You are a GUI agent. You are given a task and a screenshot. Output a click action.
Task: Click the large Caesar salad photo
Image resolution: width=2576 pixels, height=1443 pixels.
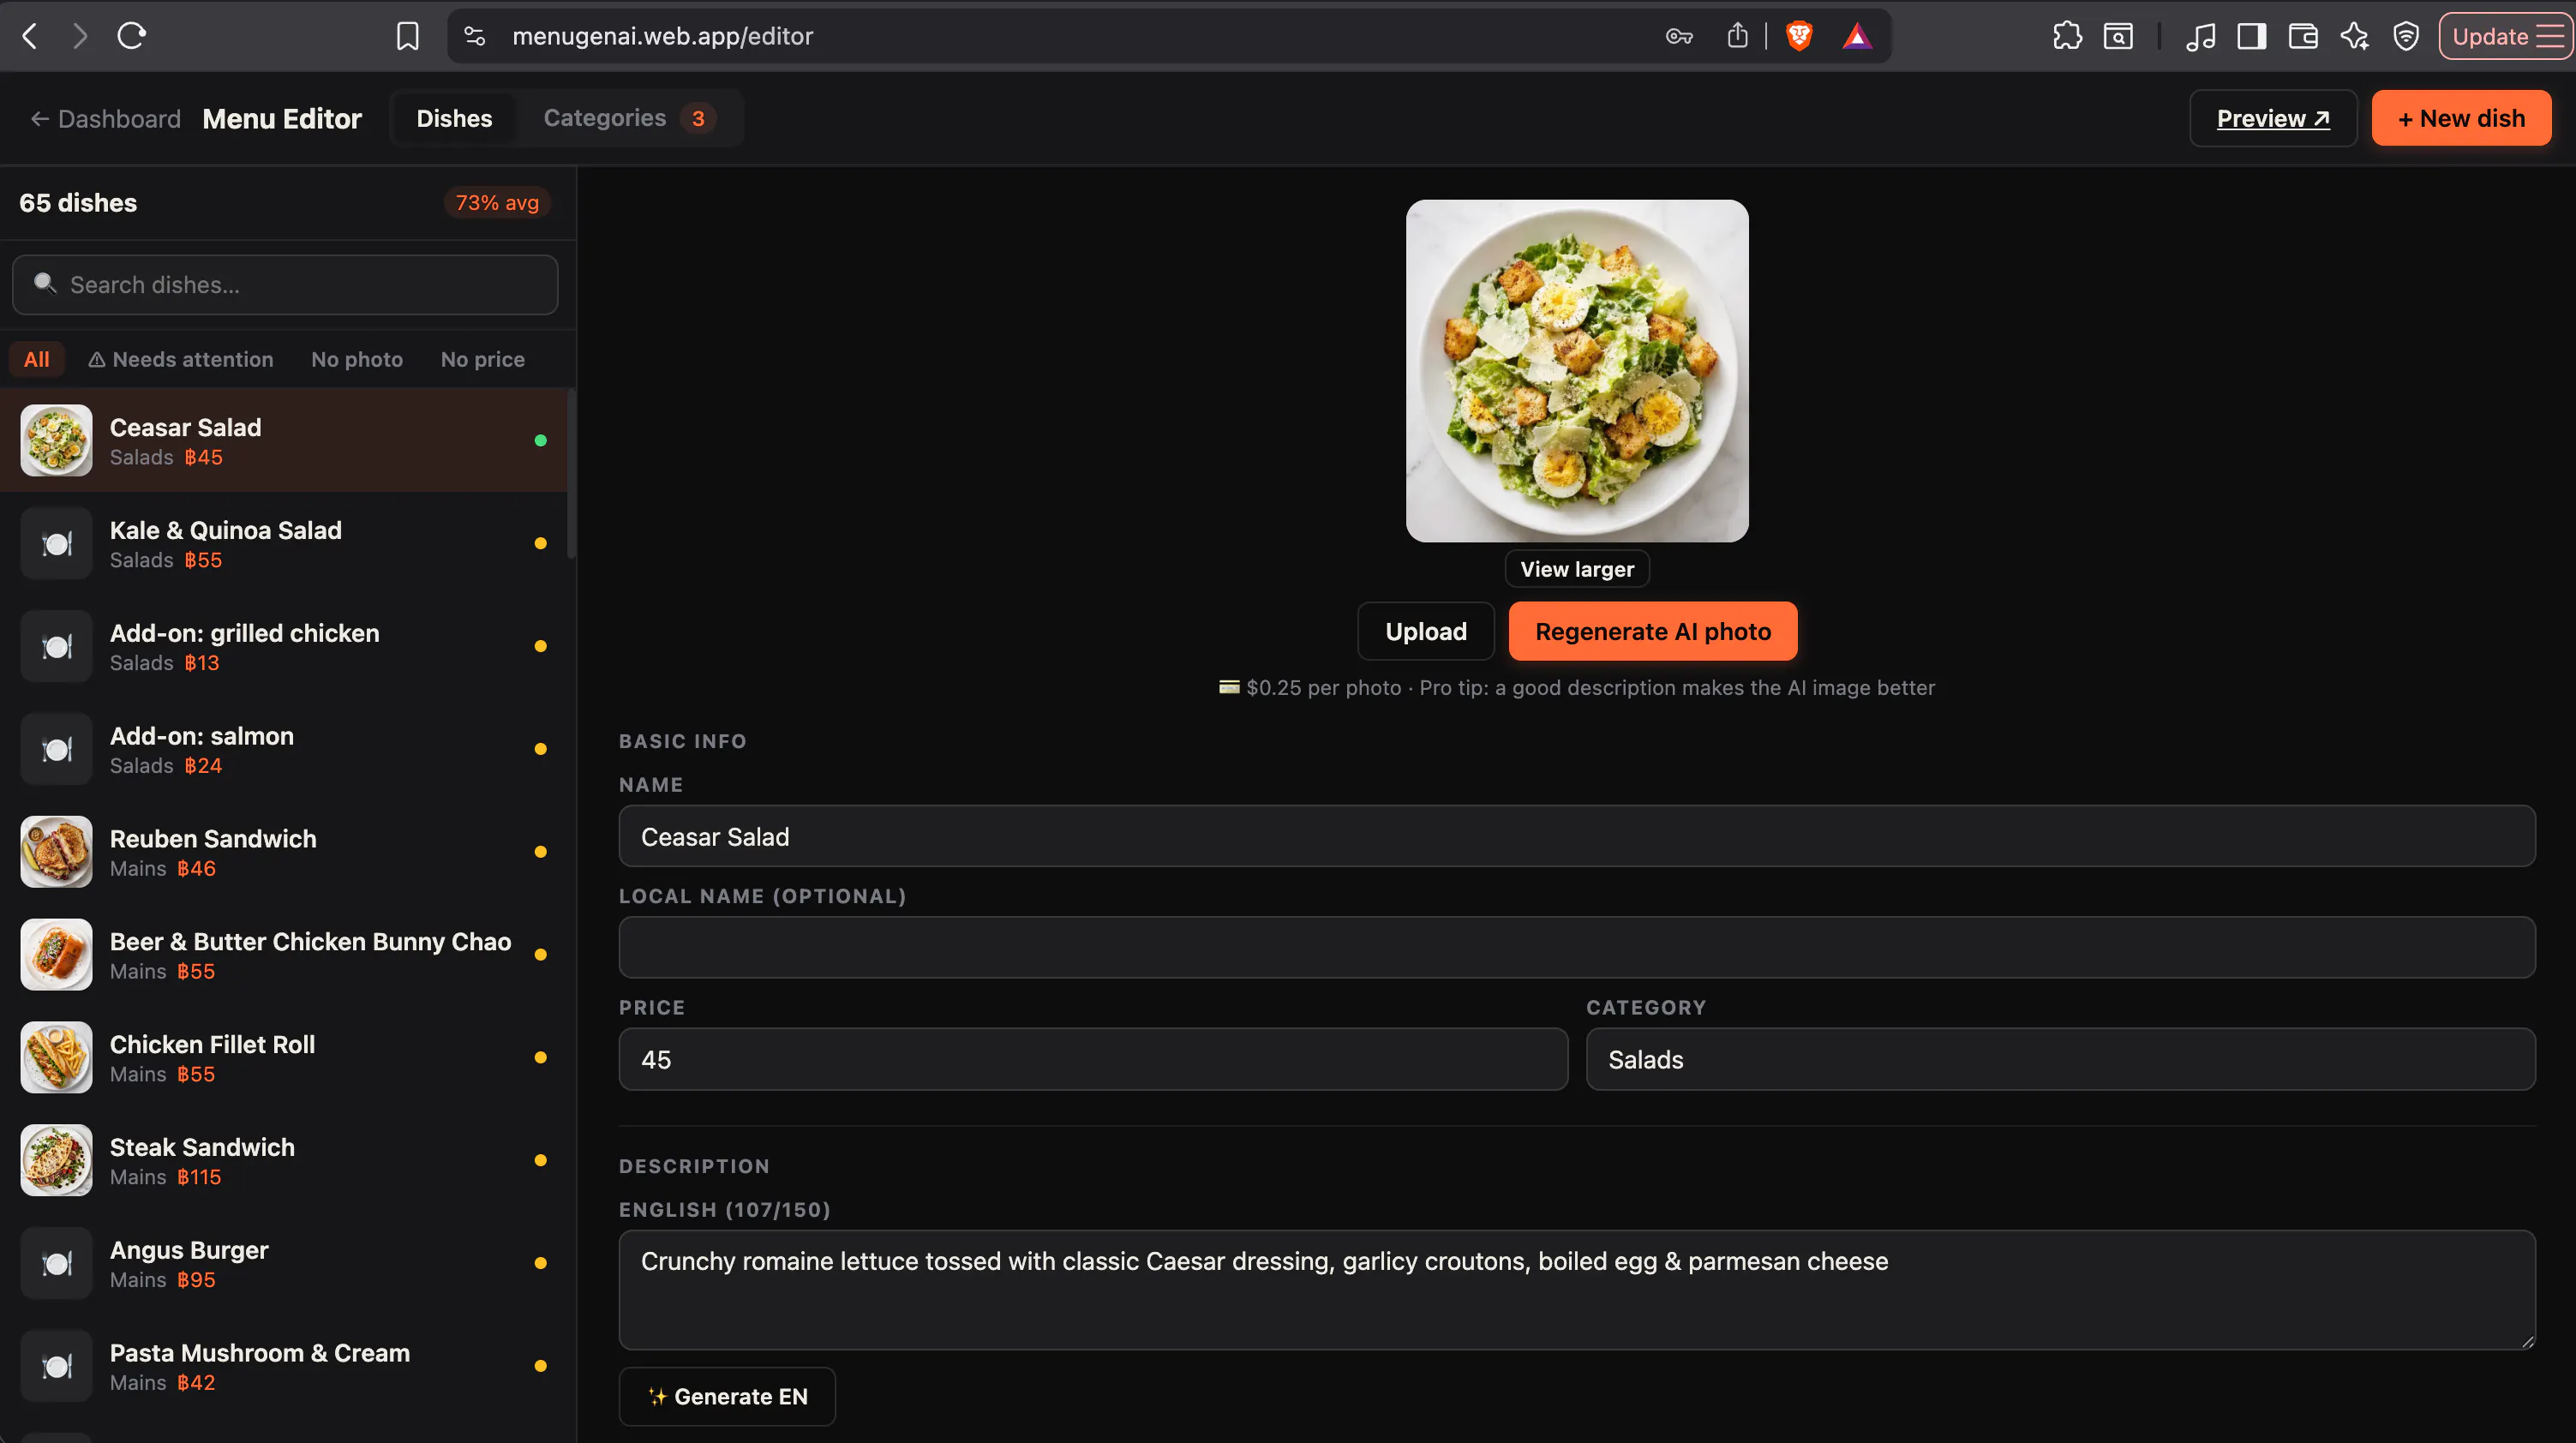1577,371
